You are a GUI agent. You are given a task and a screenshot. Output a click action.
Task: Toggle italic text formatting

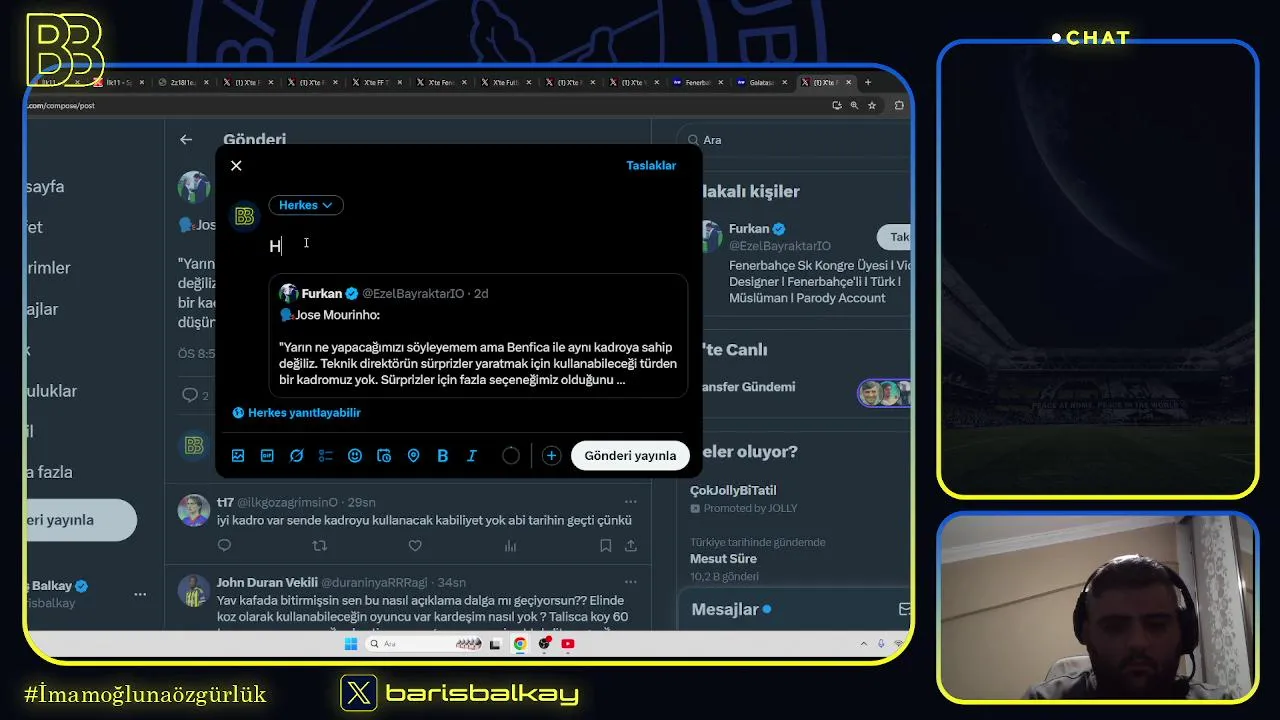pyautogui.click(x=472, y=456)
